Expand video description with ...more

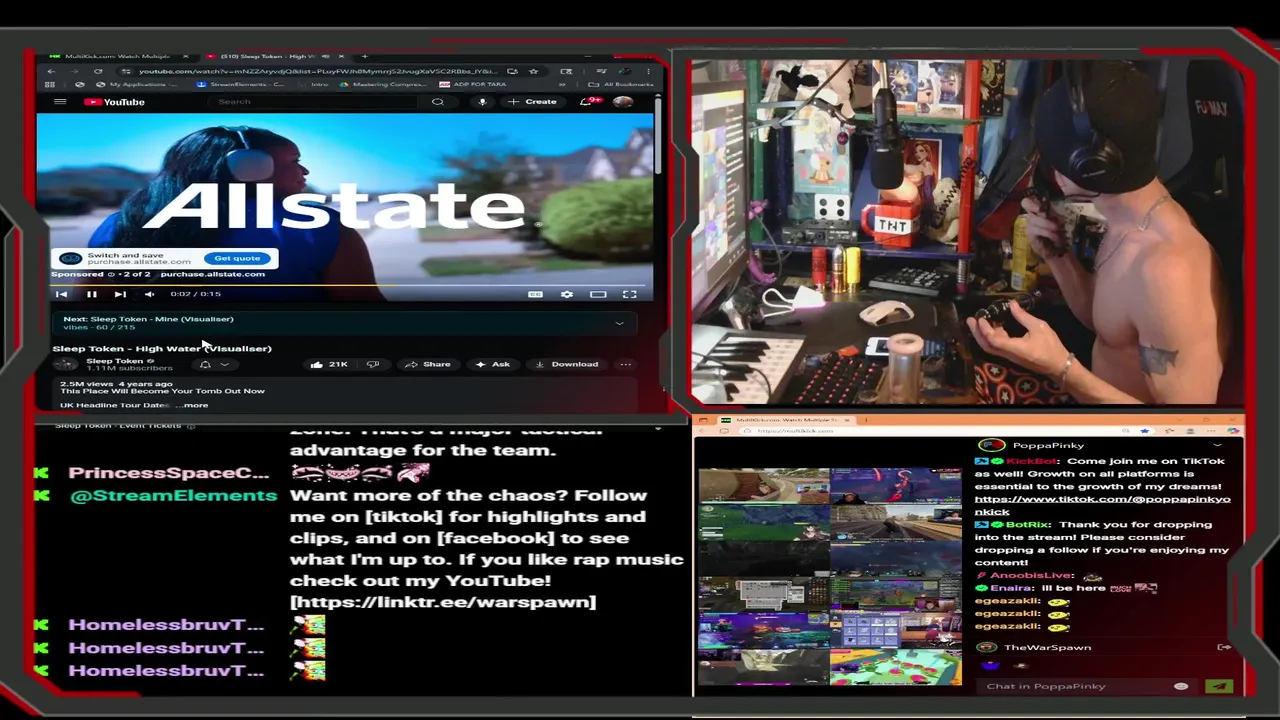[x=193, y=405]
